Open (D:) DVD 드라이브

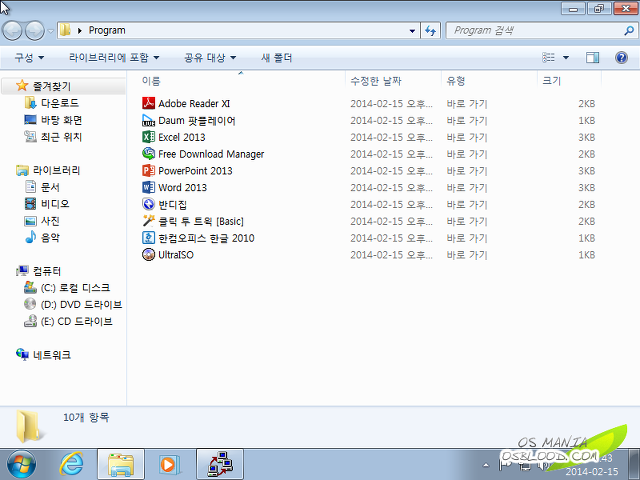point(81,304)
